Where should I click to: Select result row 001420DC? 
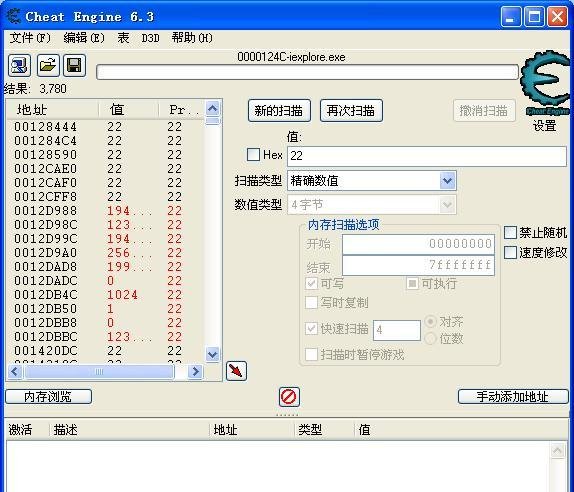coord(105,350)
